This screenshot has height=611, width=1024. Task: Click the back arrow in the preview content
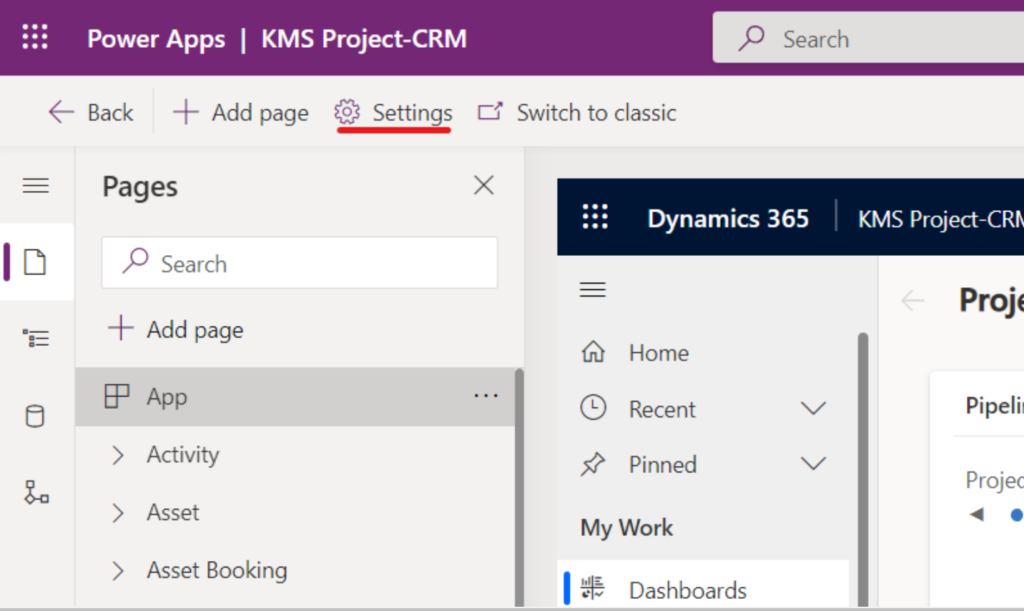click(912, 300)
